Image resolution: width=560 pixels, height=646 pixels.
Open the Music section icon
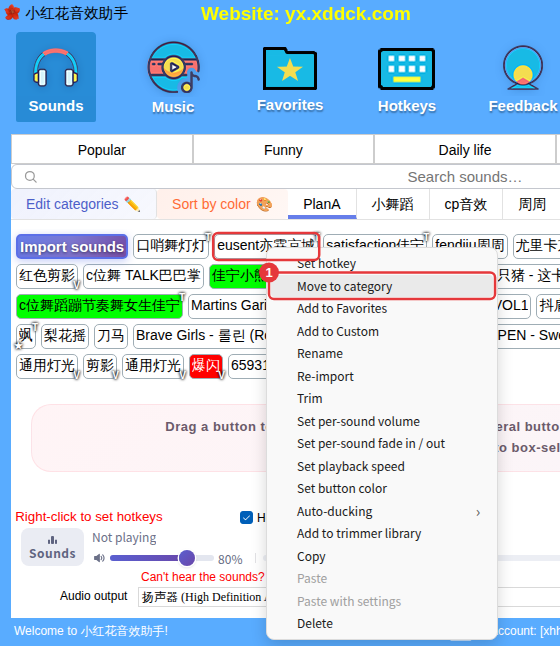click(173, 77)
